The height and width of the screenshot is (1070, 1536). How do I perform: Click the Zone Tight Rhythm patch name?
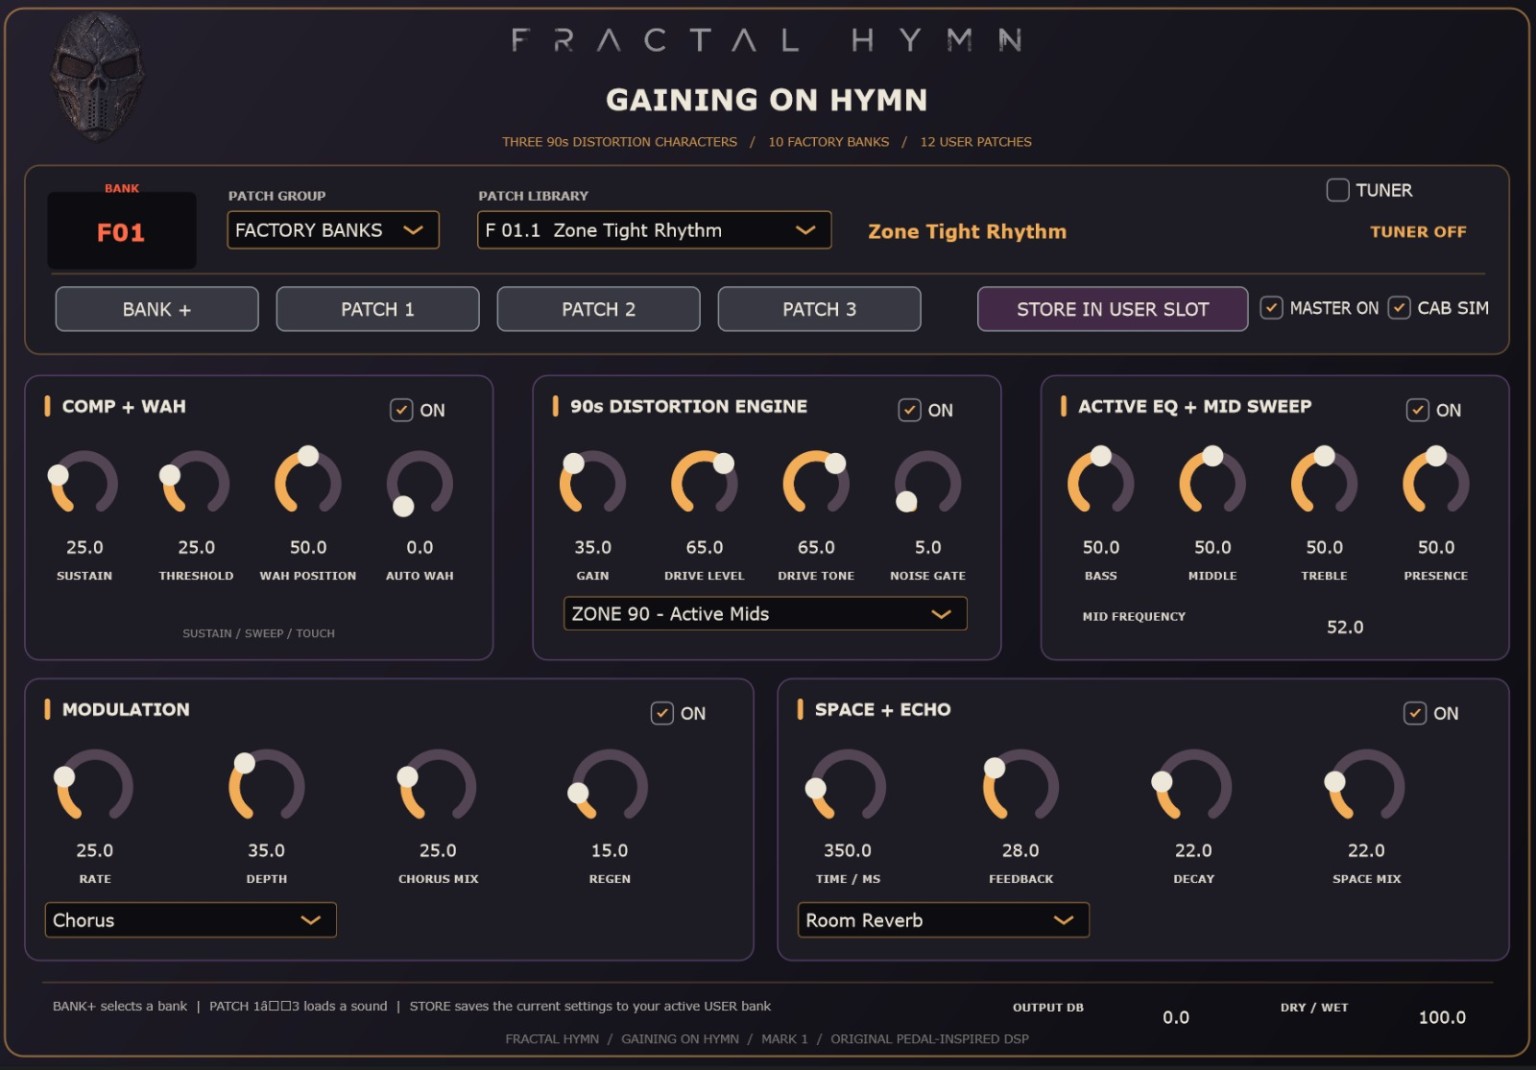[967, 231]
